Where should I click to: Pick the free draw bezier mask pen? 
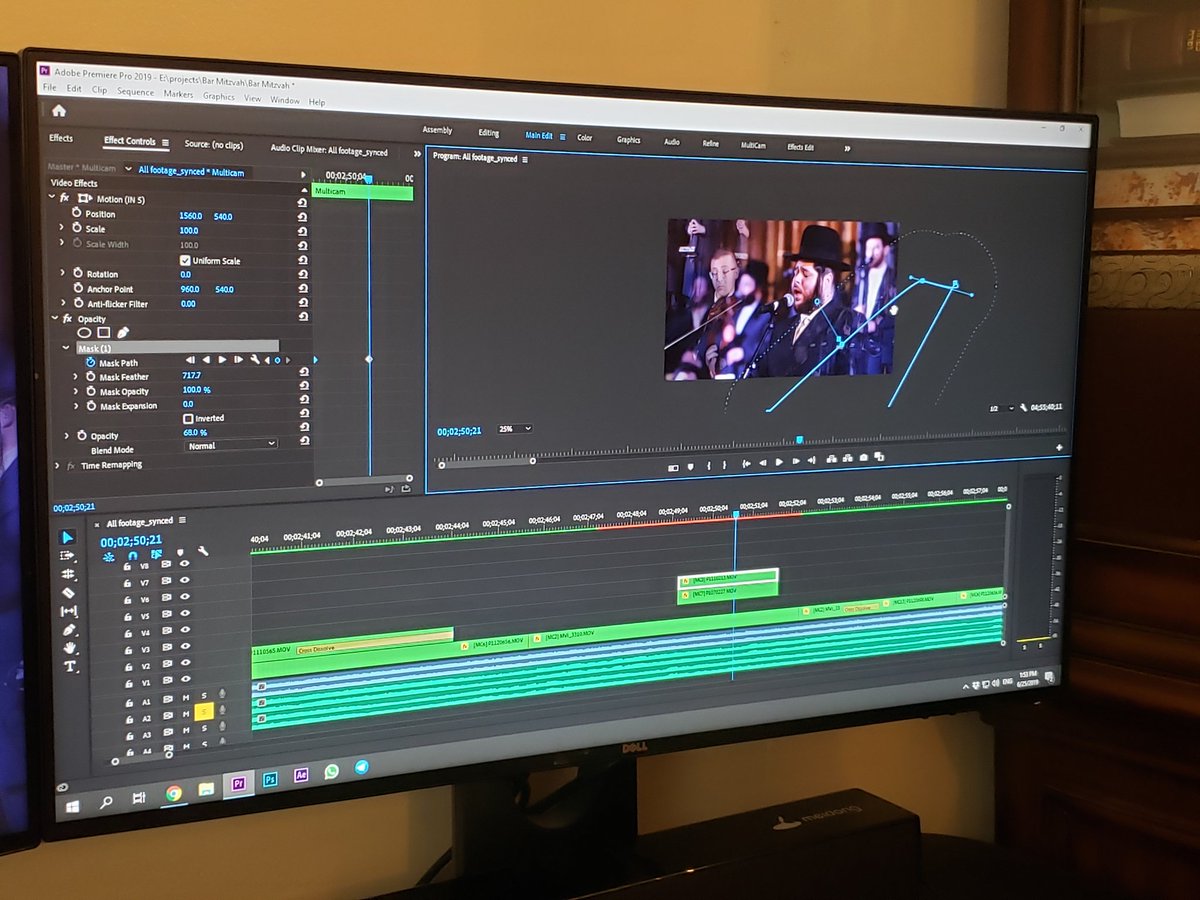point(122,332)
